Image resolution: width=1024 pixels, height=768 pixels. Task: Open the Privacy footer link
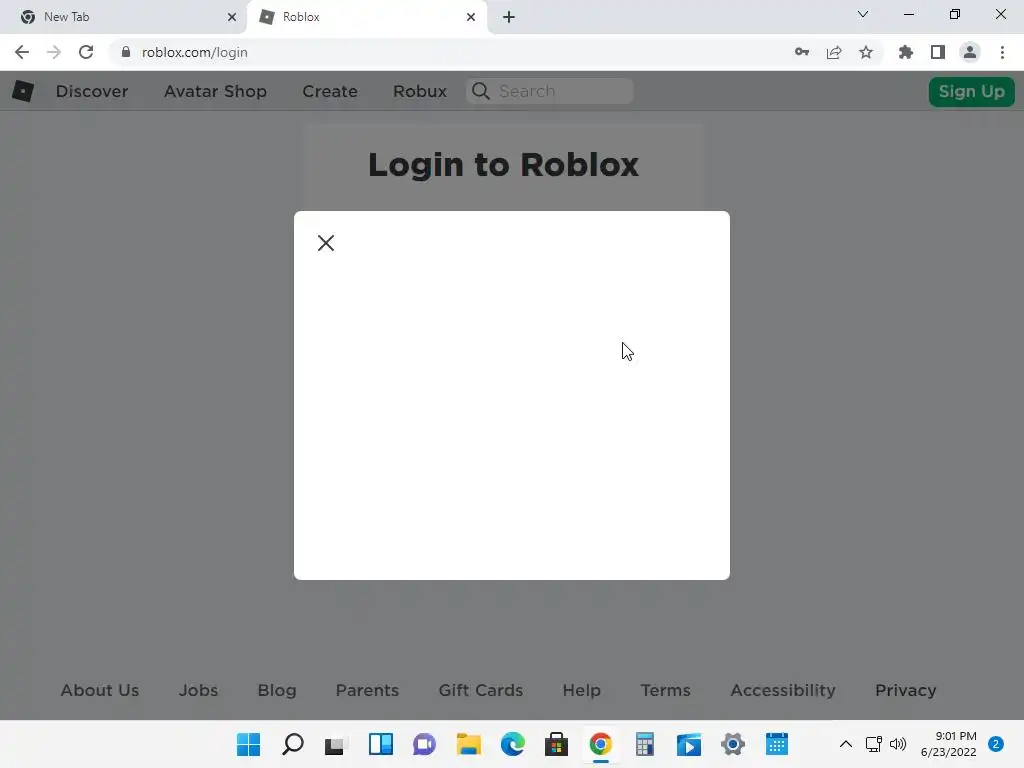point(906,690)
